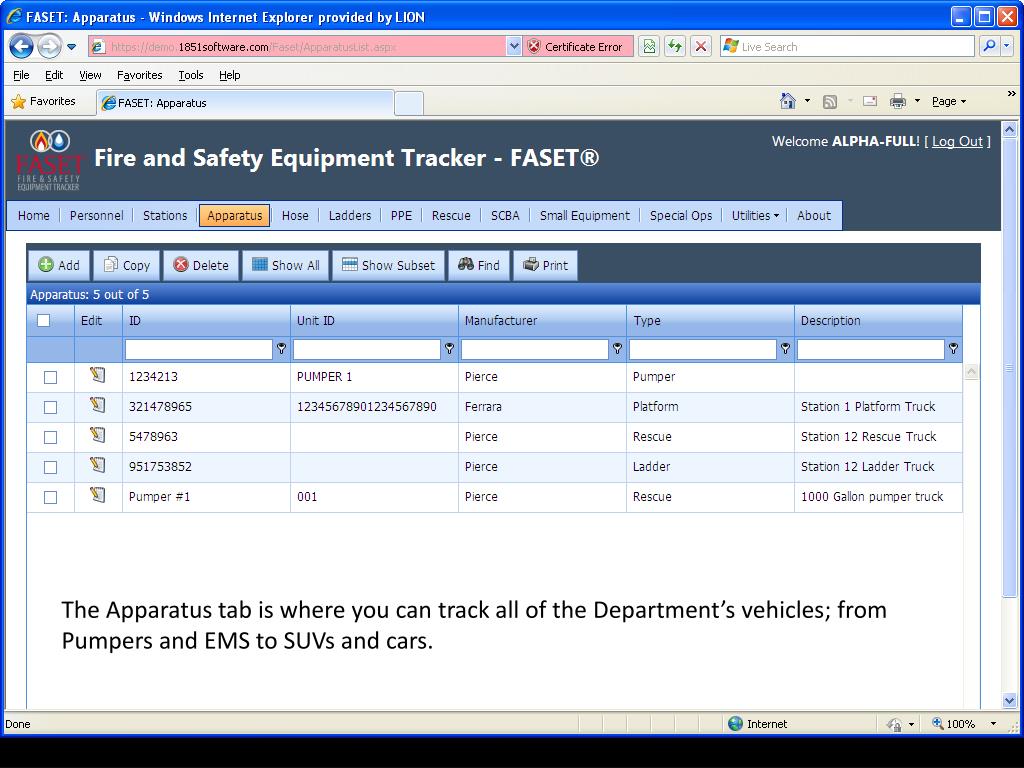Toggle the select-all checkbox in table header

[44, 320]
